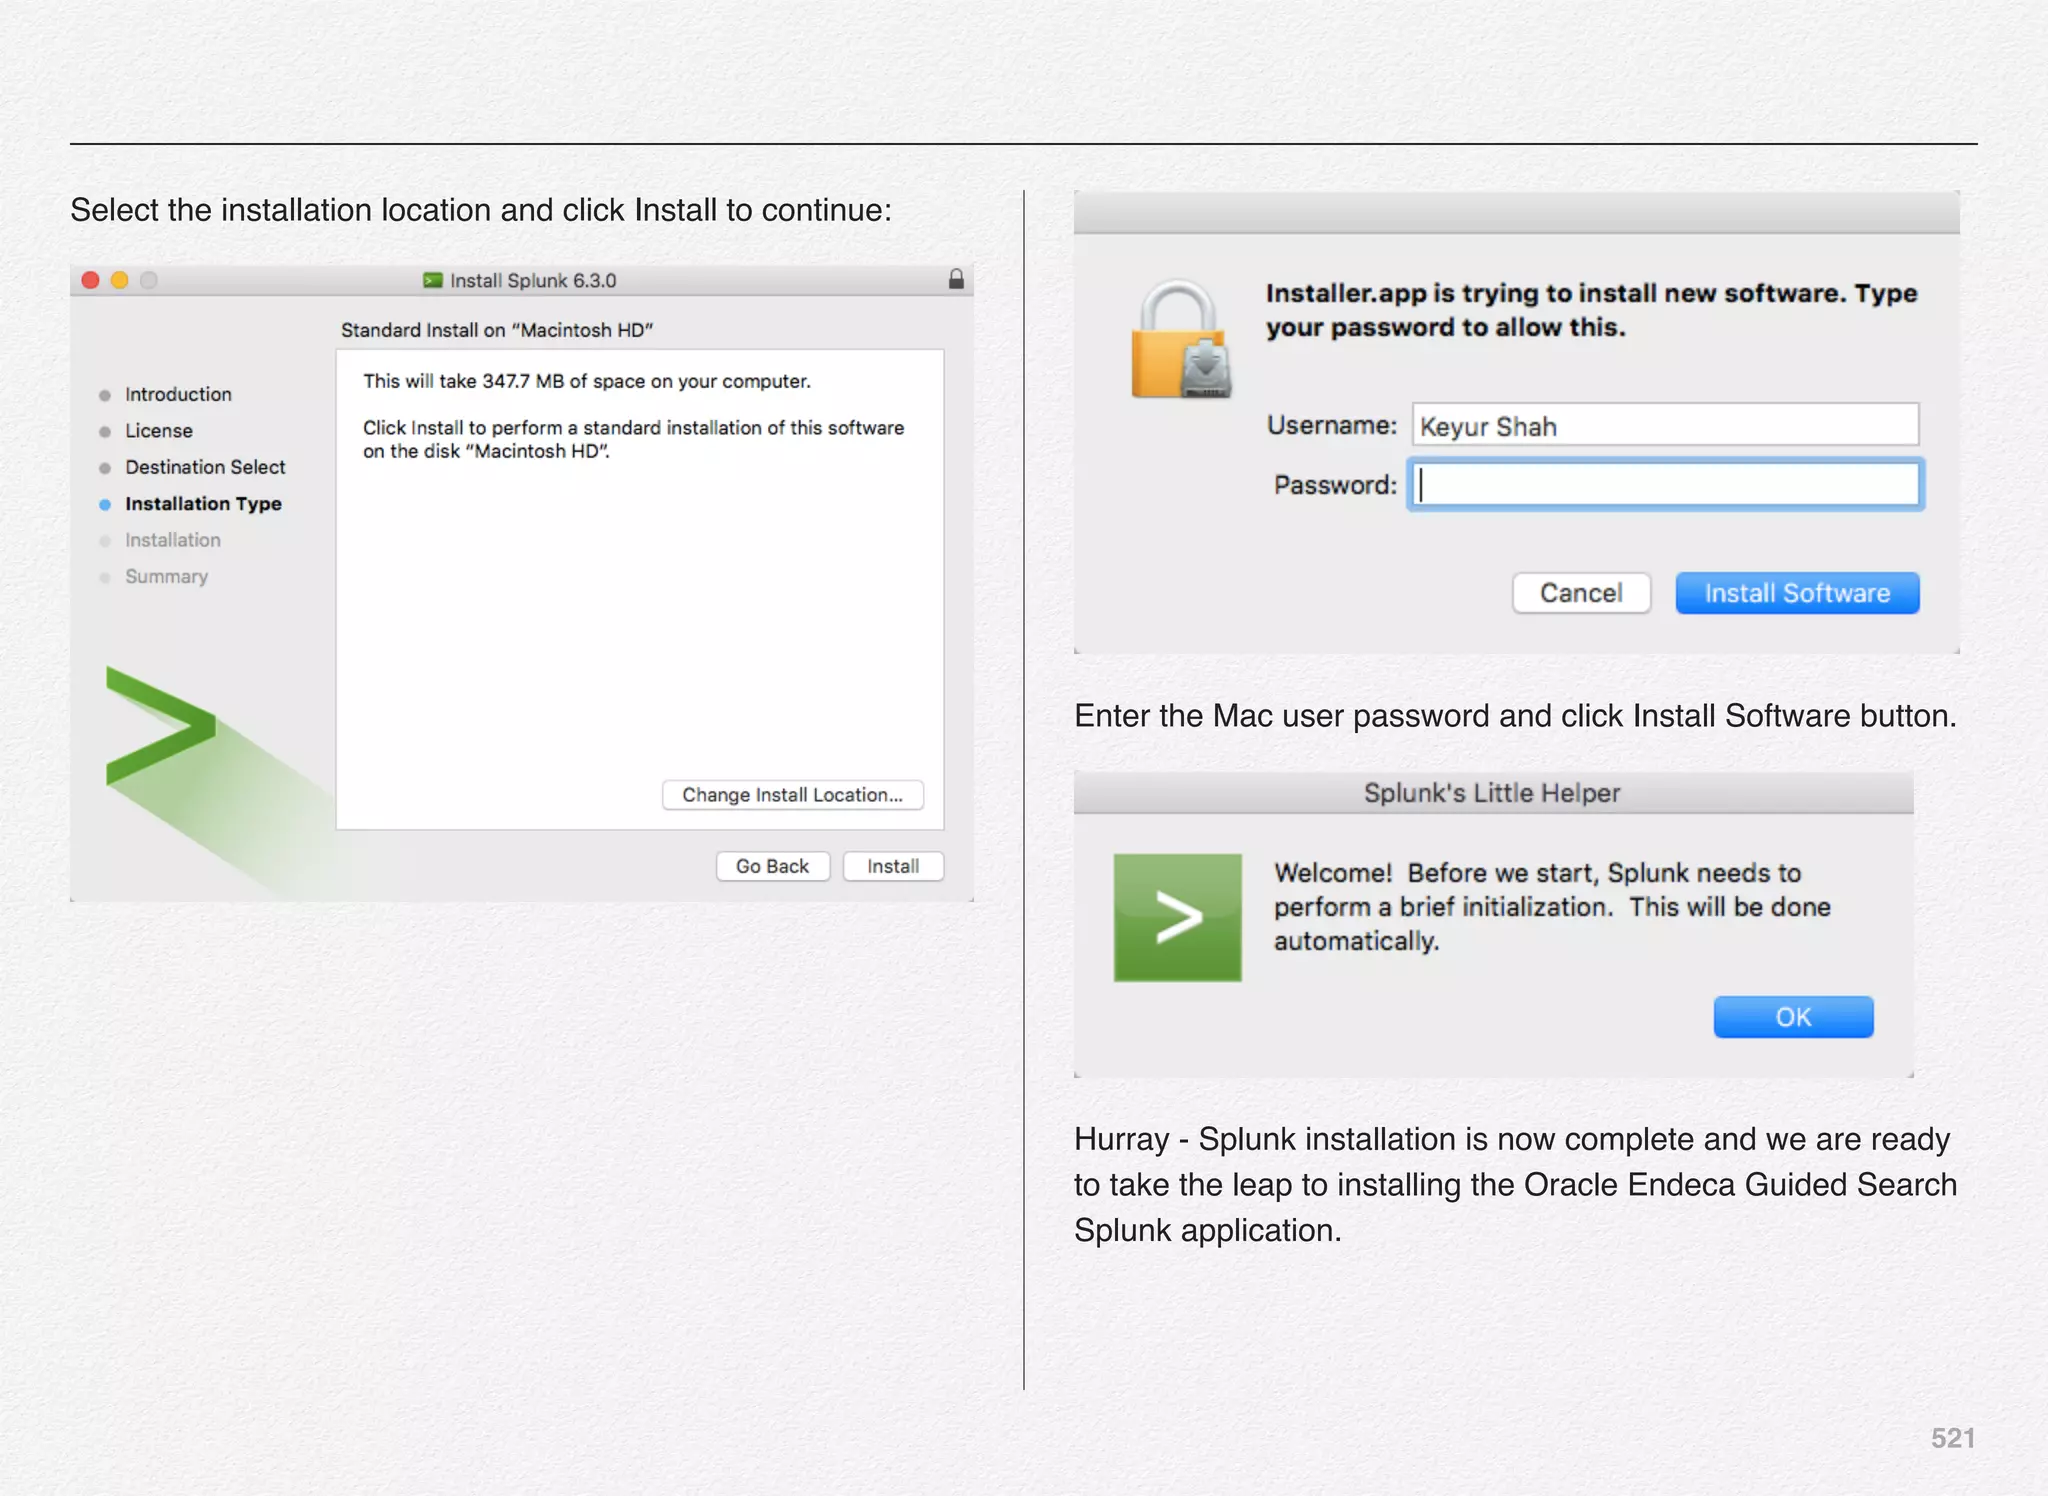This screenshot has height=1496, width=2048.
Task: Click OK in Splunk's Little Helper
Action: [1793, 1017]
